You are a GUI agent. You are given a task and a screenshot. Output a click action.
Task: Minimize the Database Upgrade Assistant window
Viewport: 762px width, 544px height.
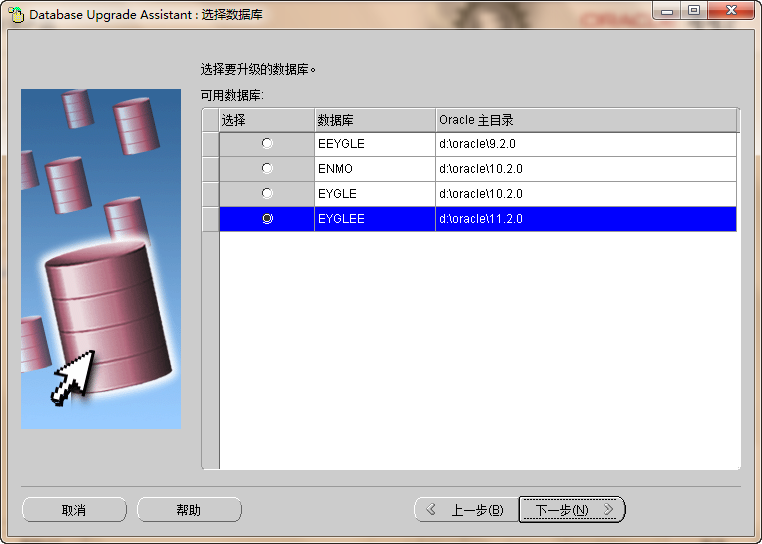[x=667, y=11]
